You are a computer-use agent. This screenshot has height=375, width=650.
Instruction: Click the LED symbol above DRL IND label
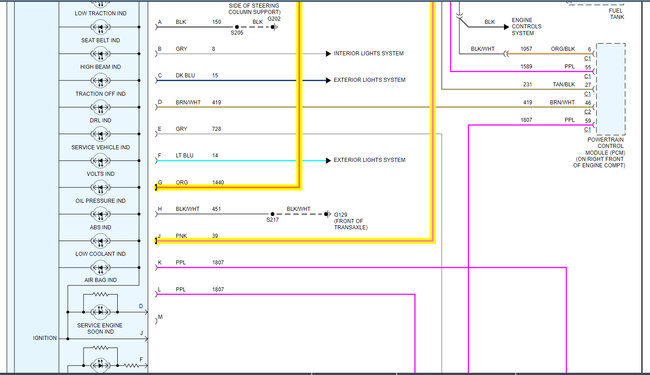[x=100, y=107]
